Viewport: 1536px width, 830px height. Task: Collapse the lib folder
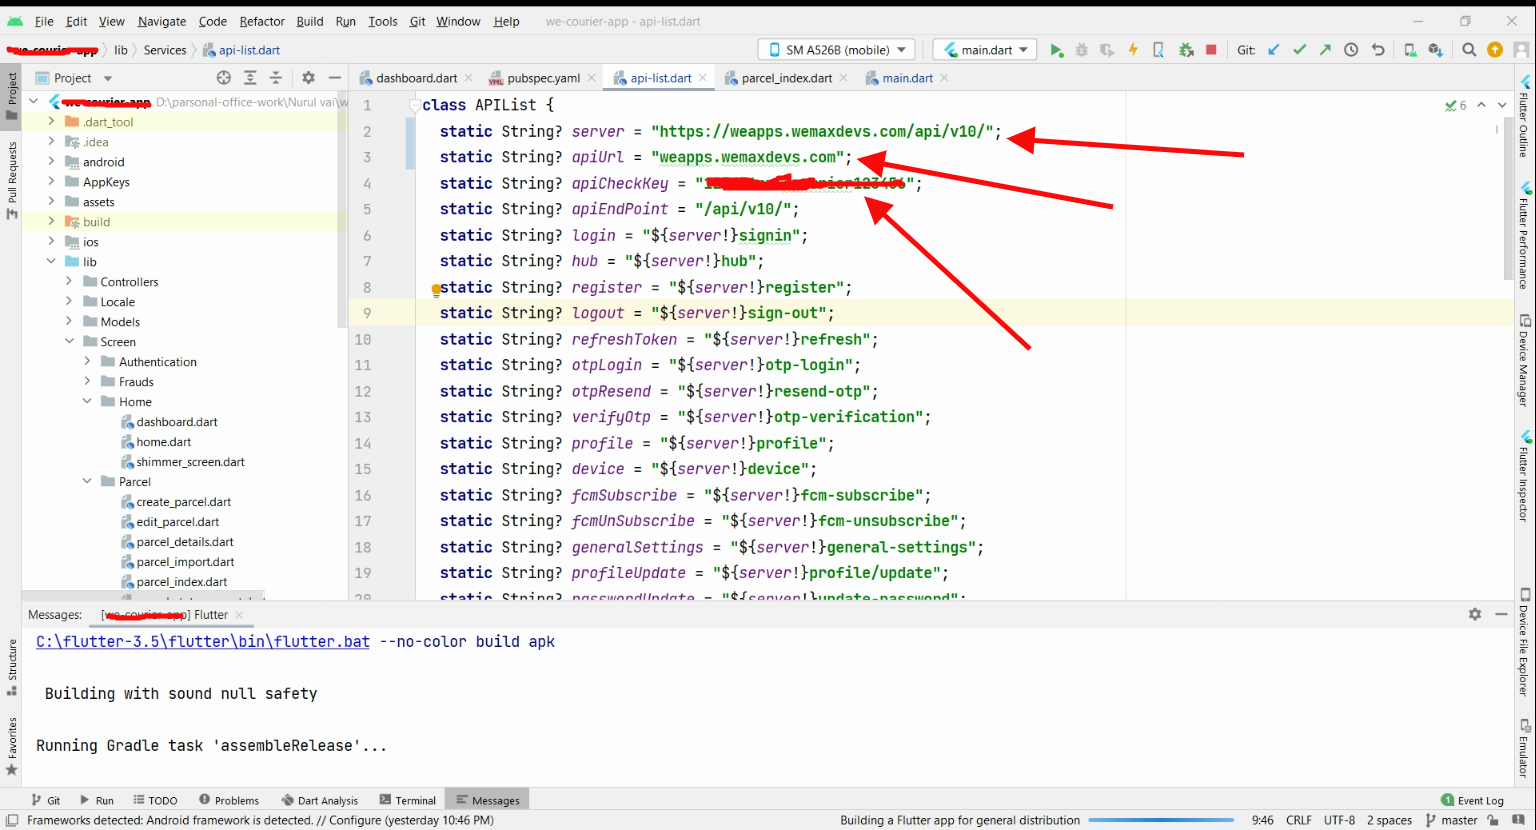(51, 262)
